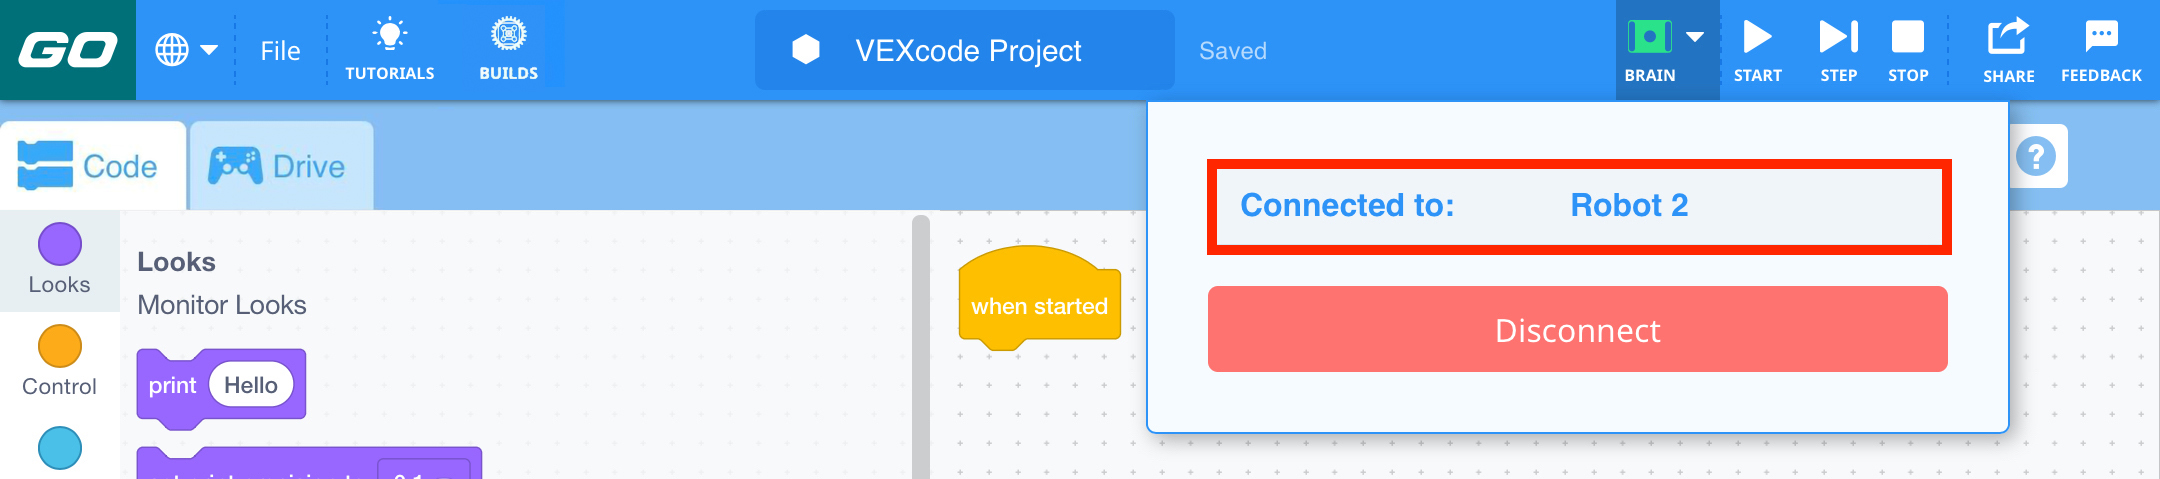Click the Step playback icon
This screenshot has height=479, width=2160.
[1838, 38]
